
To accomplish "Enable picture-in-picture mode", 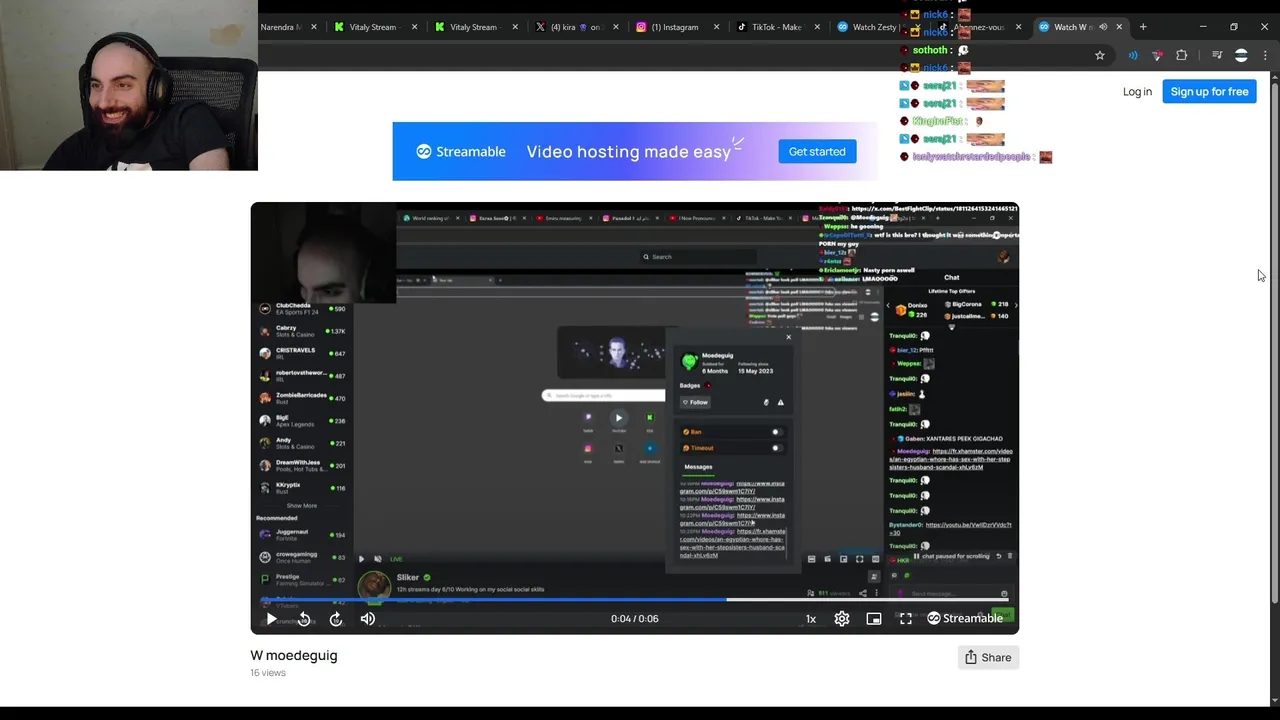I will click(874, 619).
